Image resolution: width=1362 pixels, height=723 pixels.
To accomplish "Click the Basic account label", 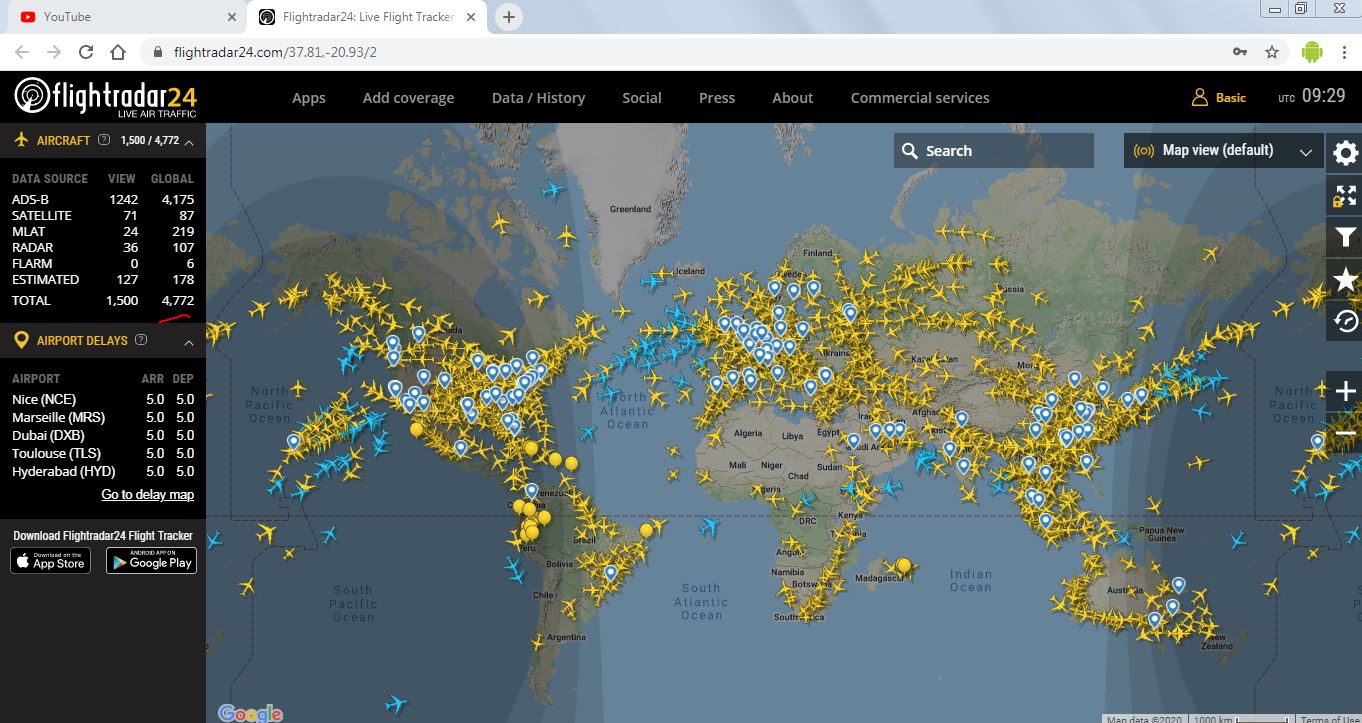I will (x=1231, y=98).
